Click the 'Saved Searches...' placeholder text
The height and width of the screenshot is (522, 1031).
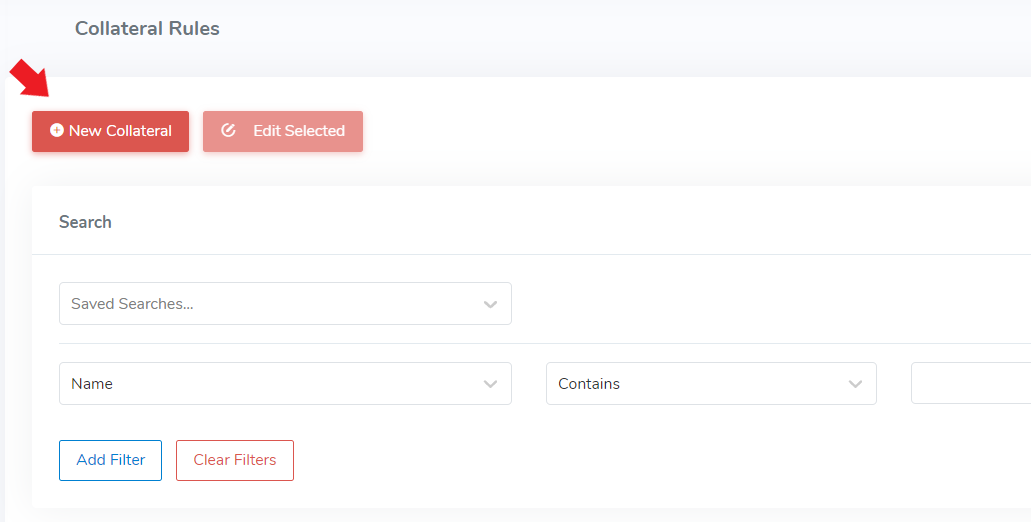[132, 304]
